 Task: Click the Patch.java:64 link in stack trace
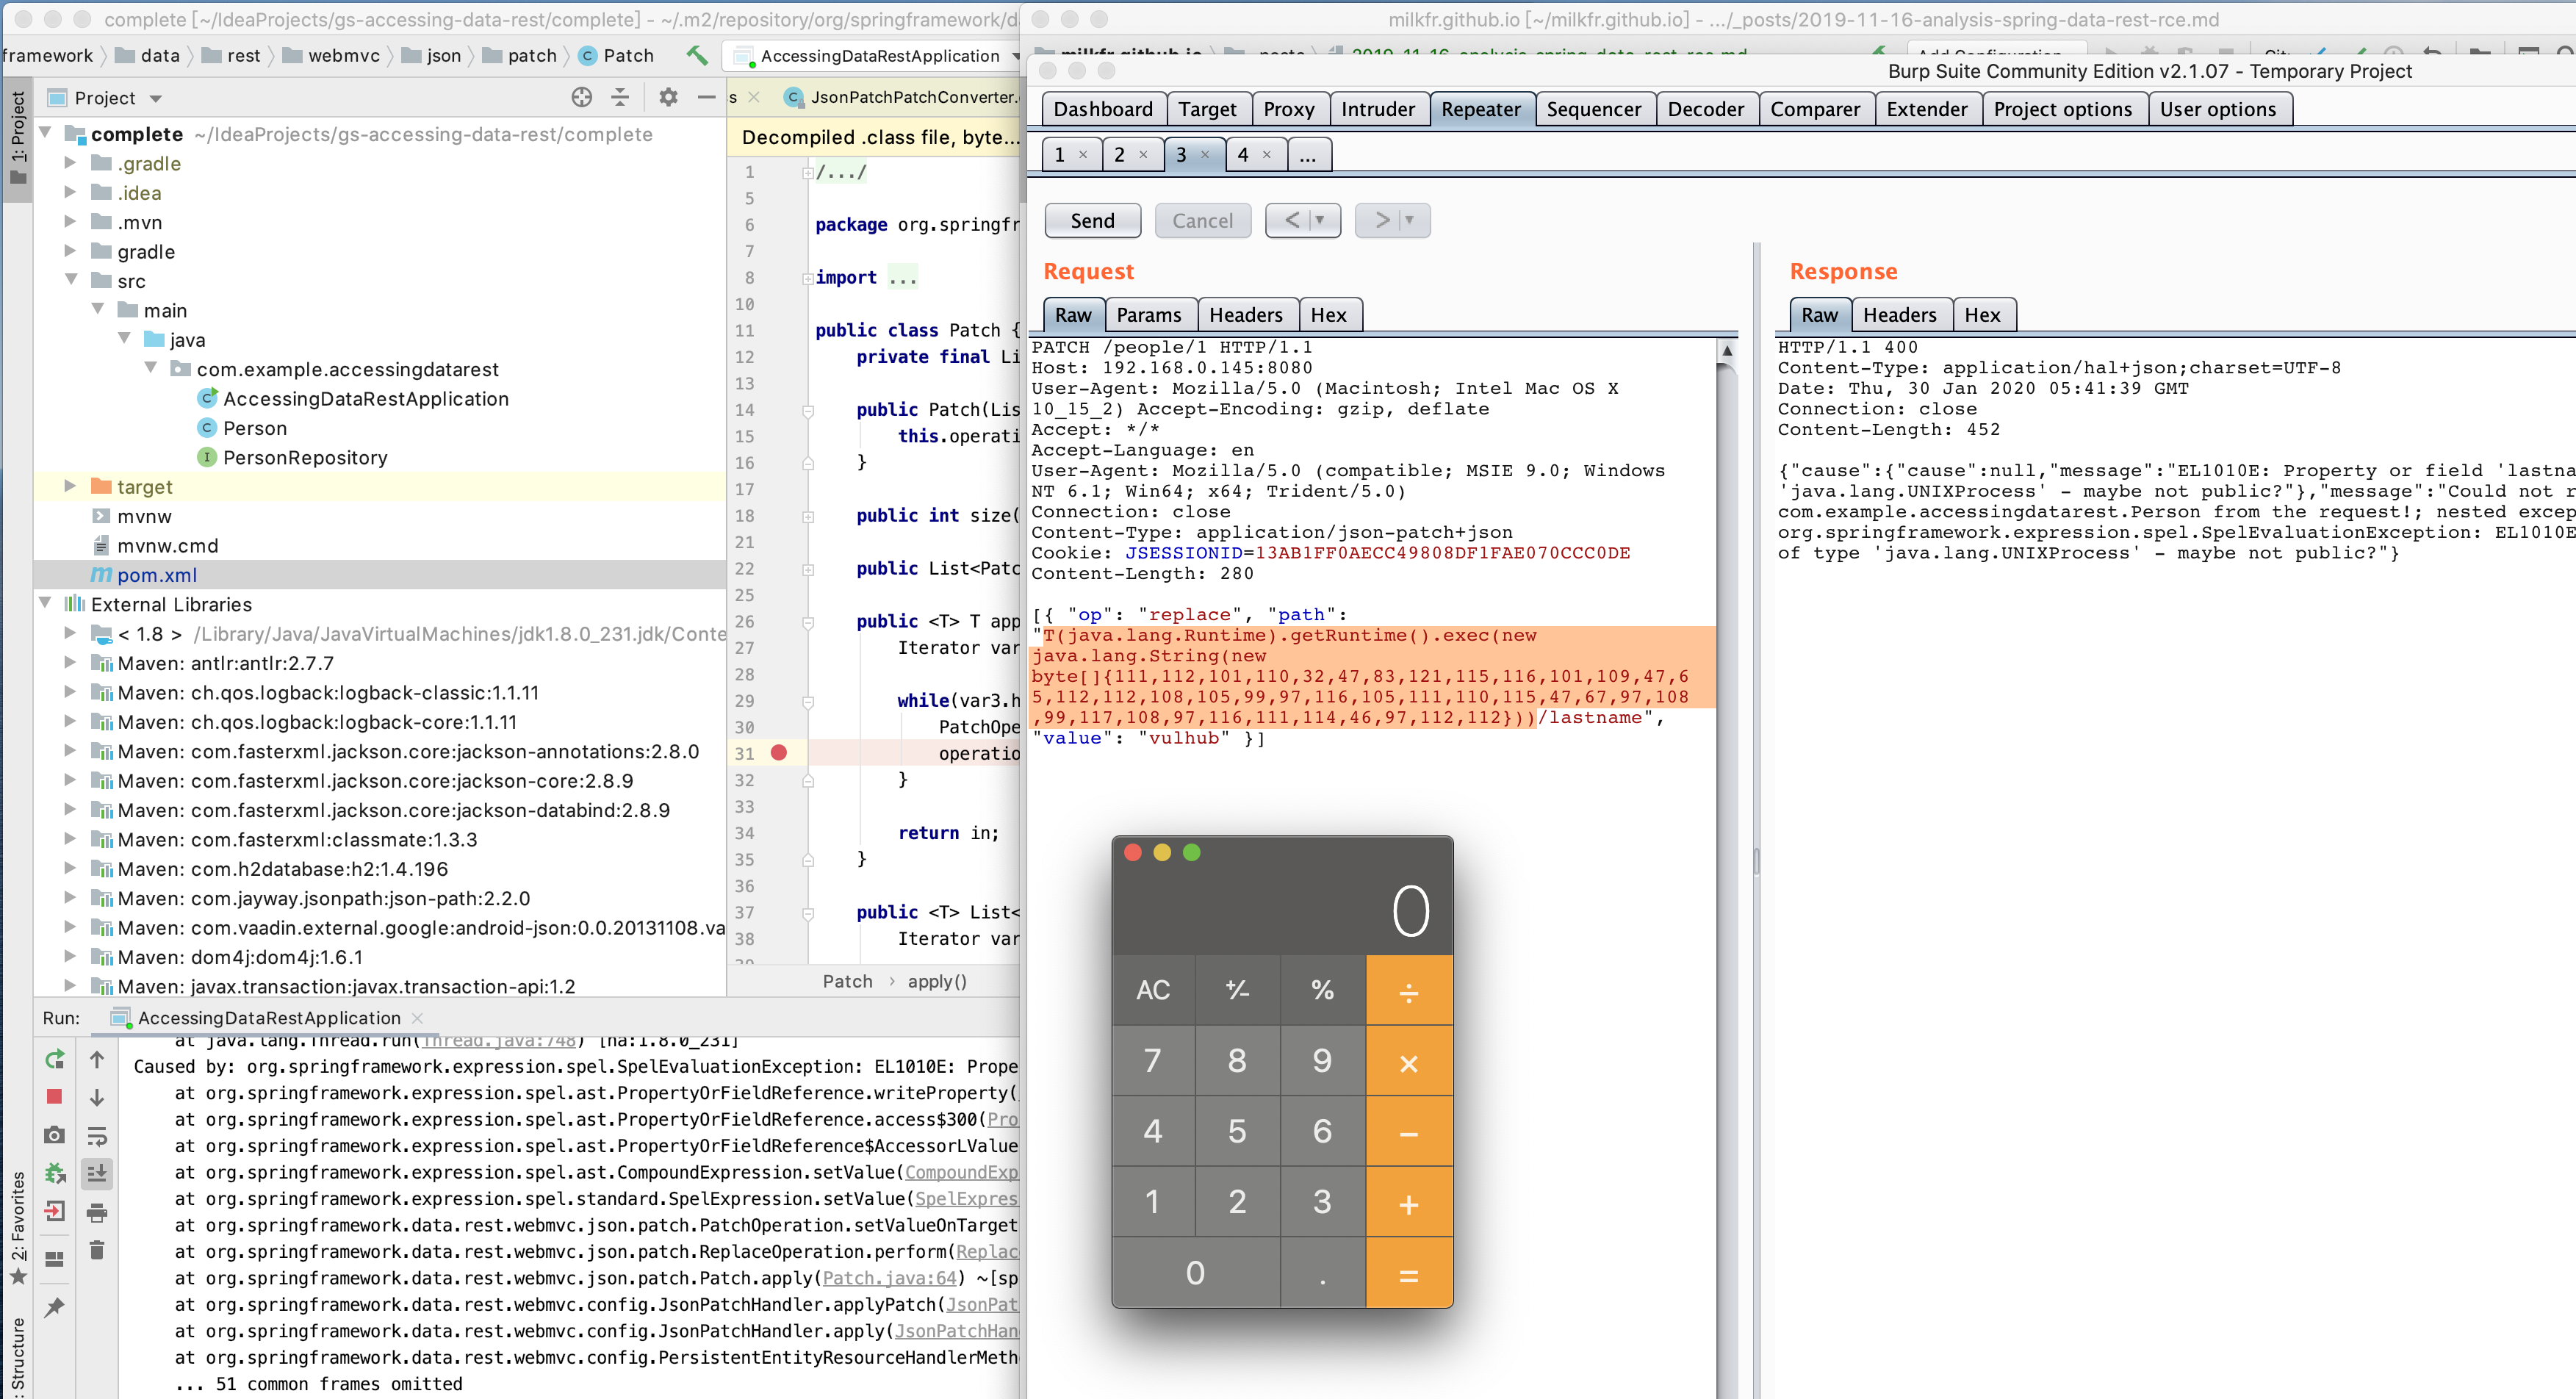(x=889, y=1278)
